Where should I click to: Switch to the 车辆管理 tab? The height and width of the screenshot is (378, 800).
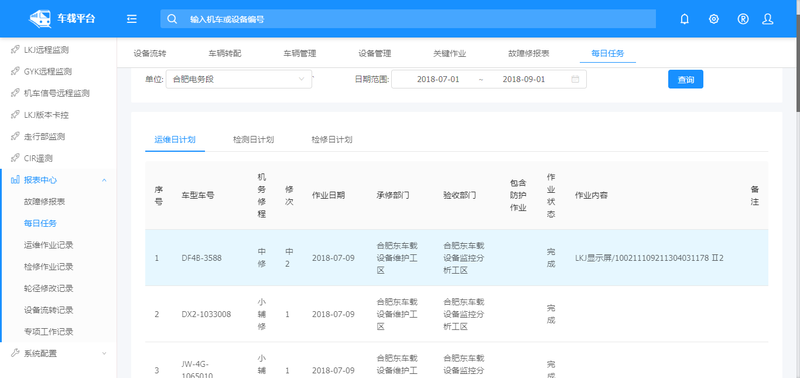[x=300, y=53]
